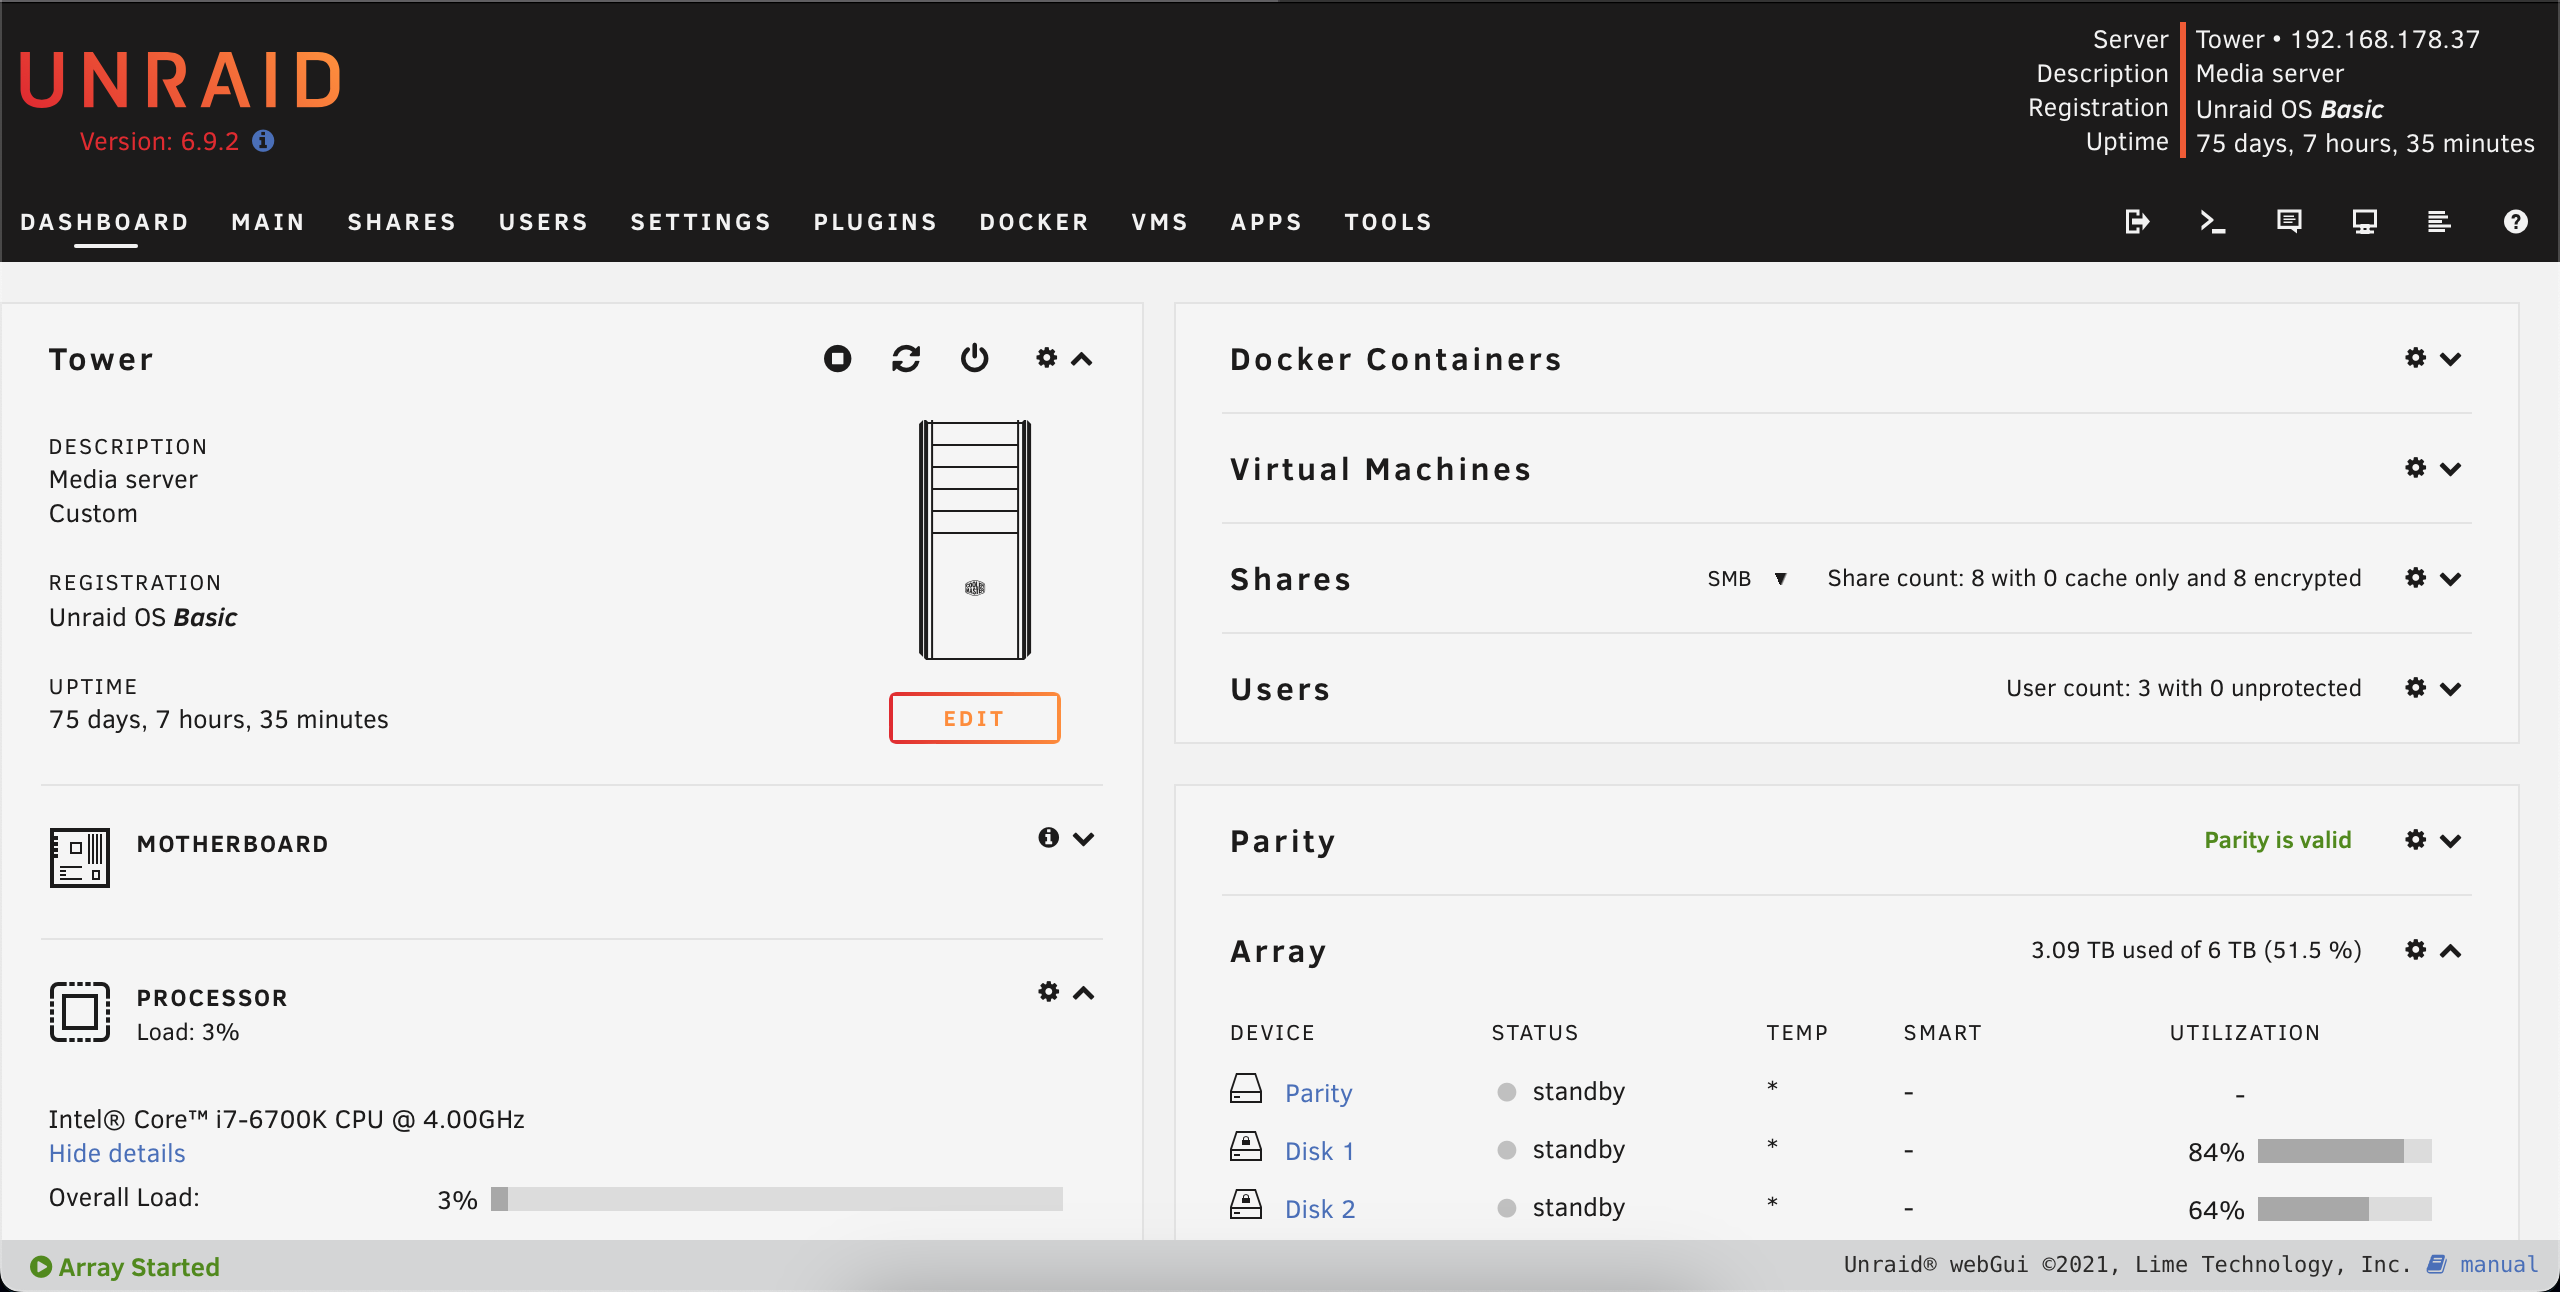Click the UNRAID logo
Image resolution: width=2560 pixels, height=1292 pixels.
181,81
